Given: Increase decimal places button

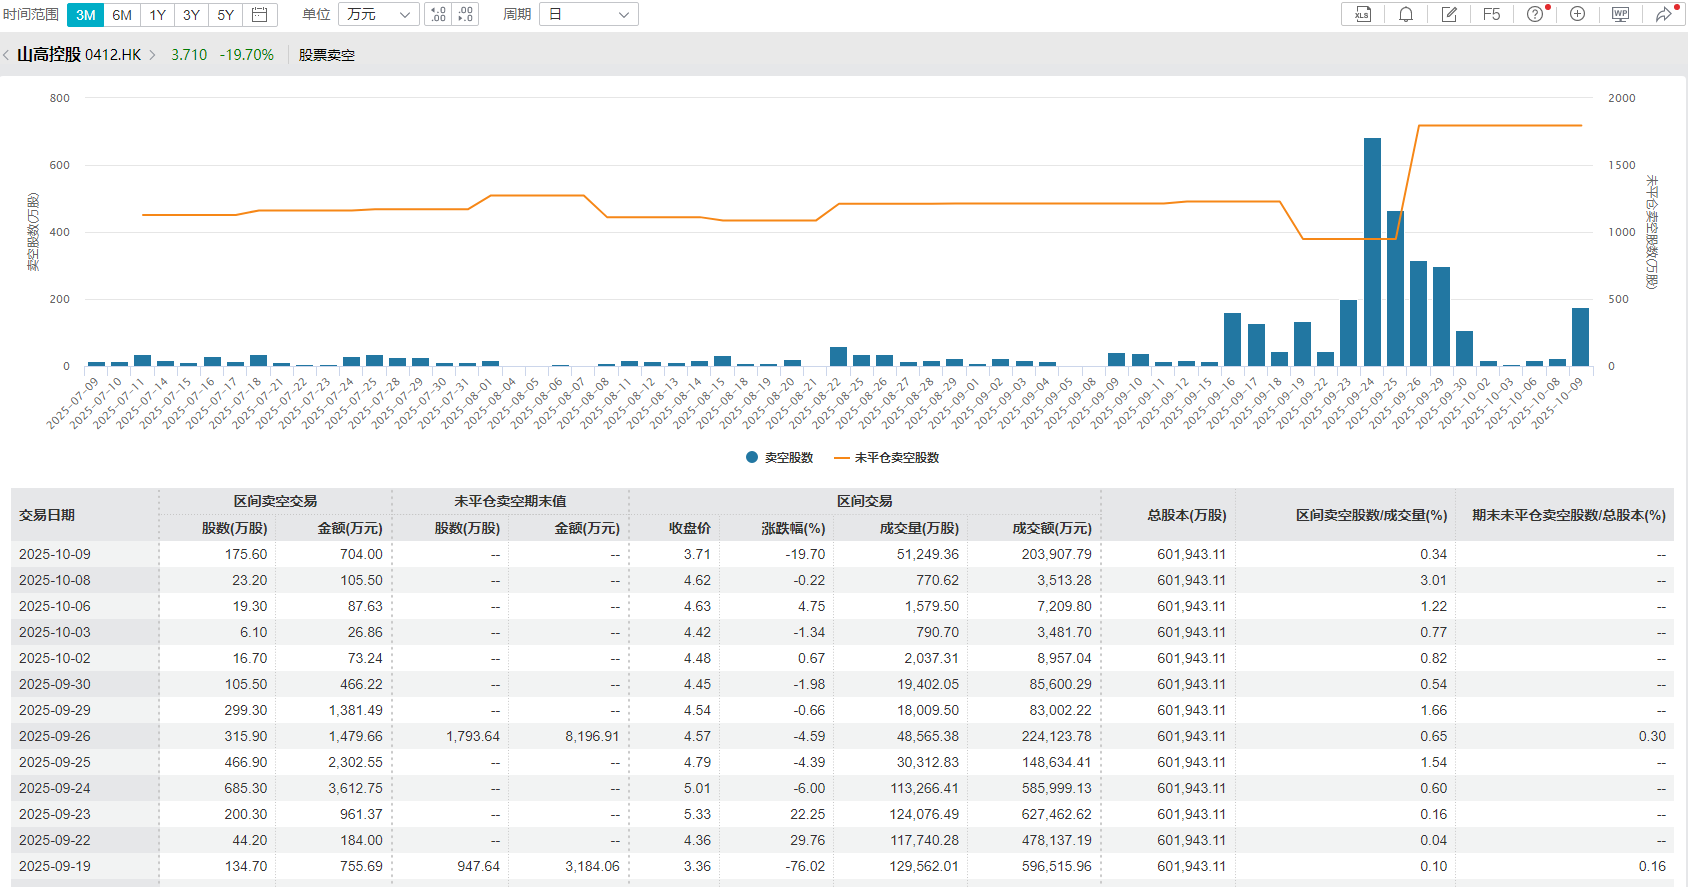Looking at the screenshot, I should [x=438, y=14].
